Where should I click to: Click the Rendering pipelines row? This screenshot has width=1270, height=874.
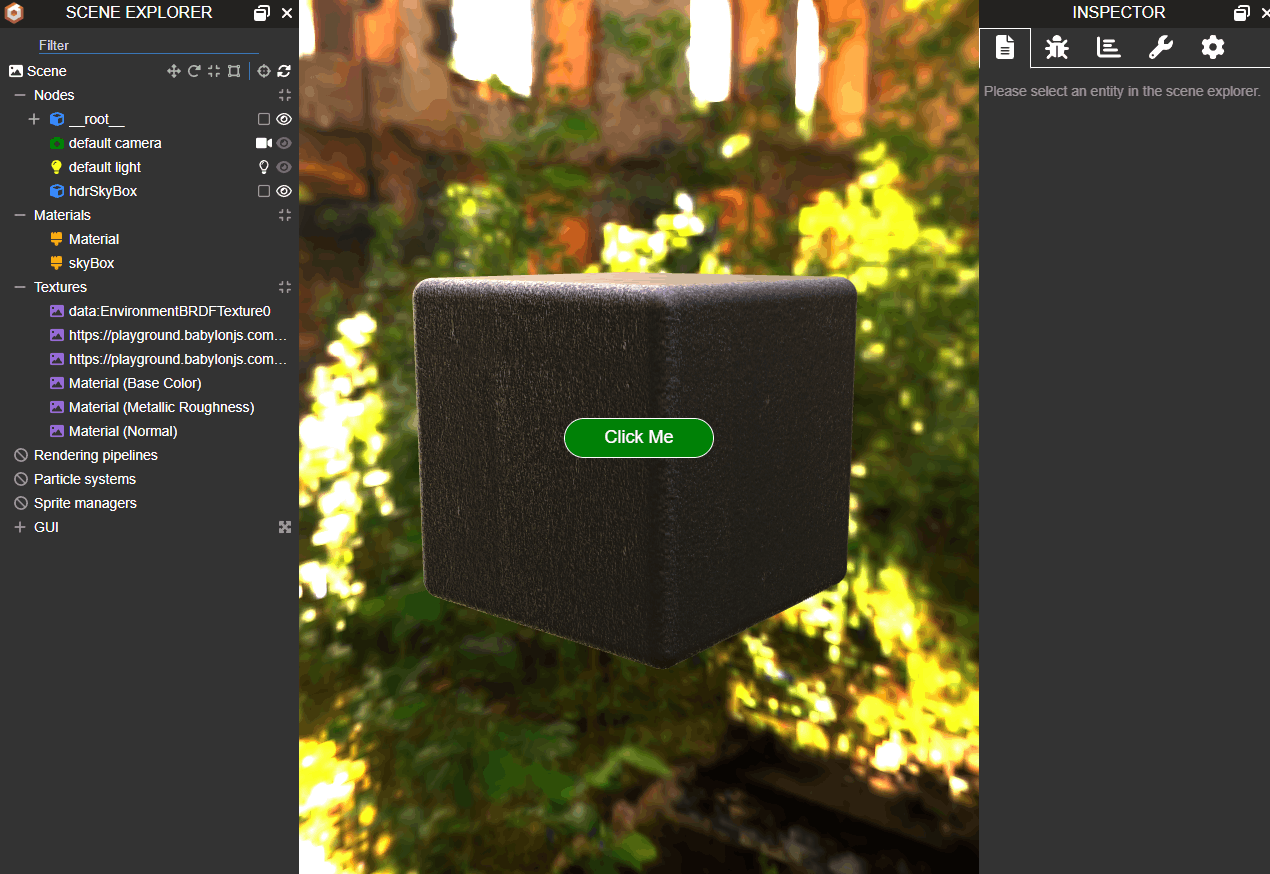[x=96, y=455]
